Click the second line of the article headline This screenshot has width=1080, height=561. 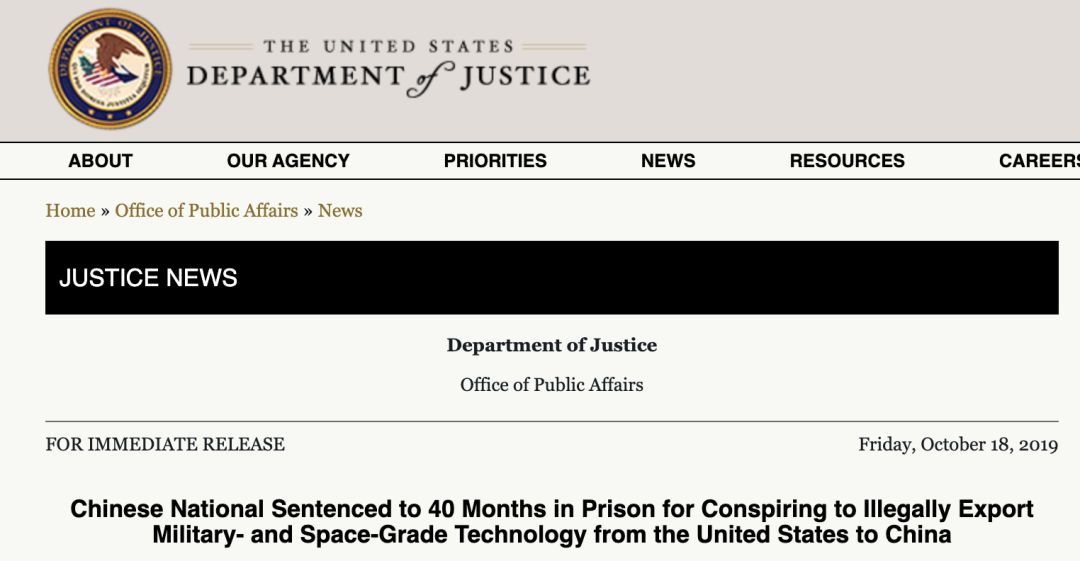click(x=552, y=535)
